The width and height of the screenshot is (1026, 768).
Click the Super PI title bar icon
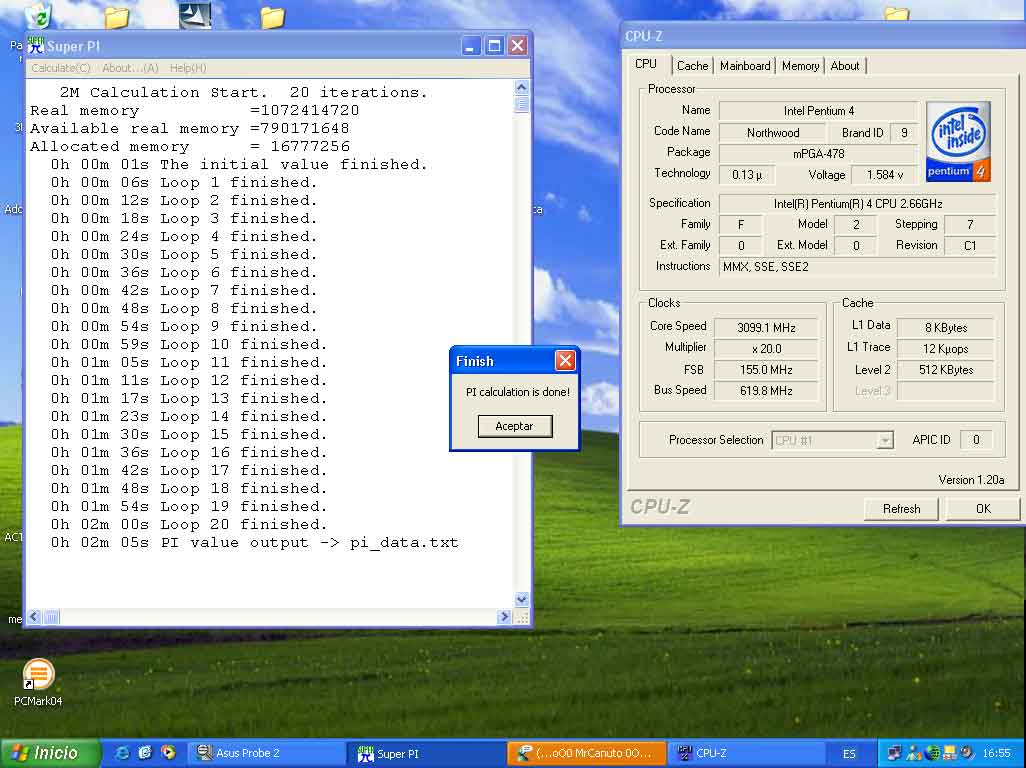(36, 46)
